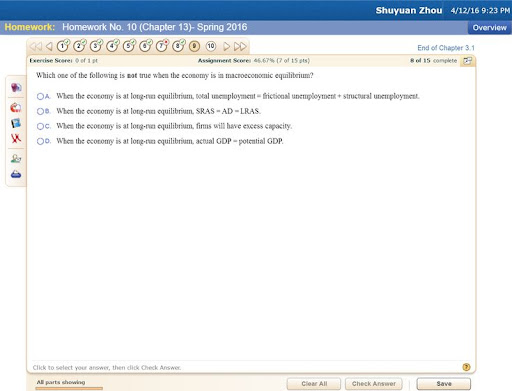Go to next question arrow
This screenshot has width=512, height=391.
226,46
